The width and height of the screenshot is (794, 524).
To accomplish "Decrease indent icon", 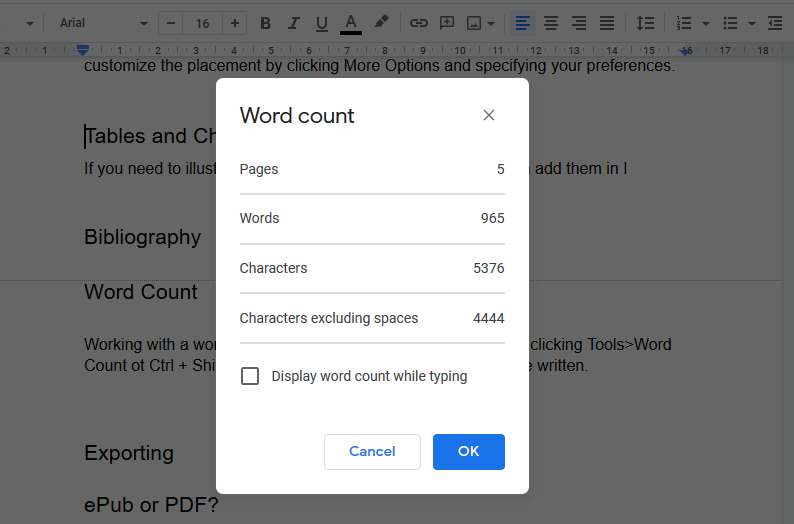I will pos(775,23).
